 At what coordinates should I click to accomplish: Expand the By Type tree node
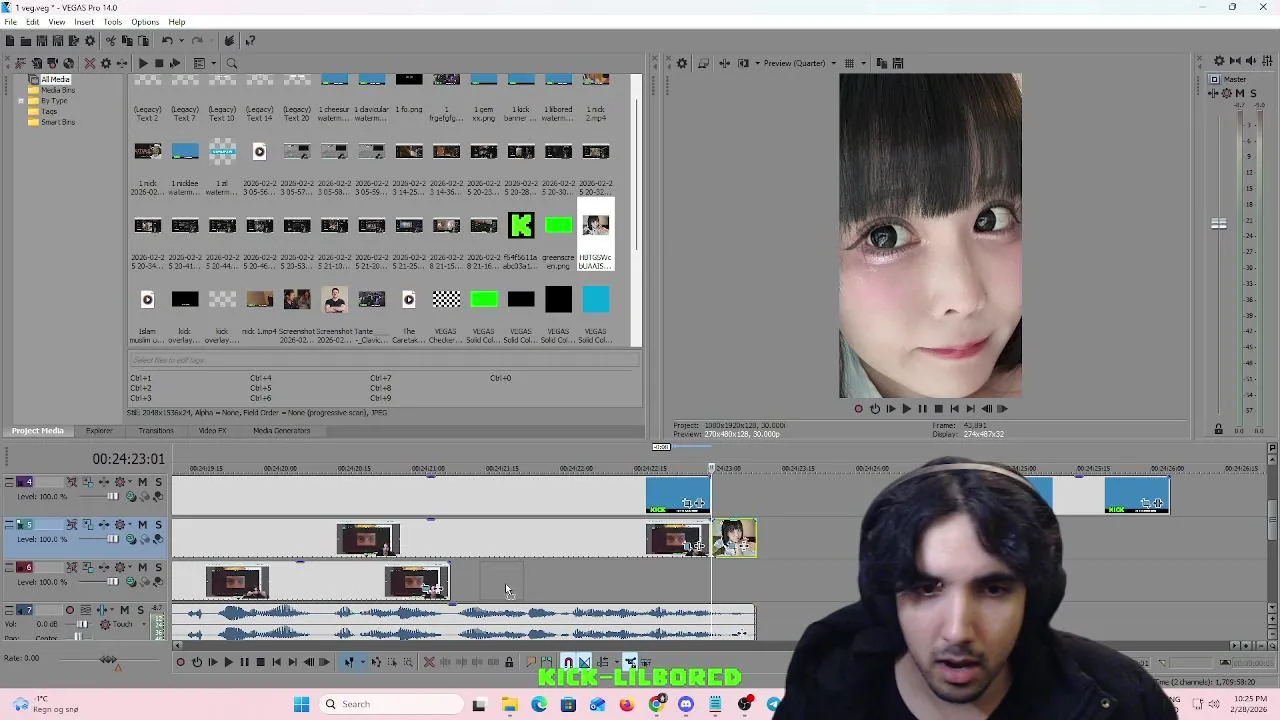(x=21, y=101)
